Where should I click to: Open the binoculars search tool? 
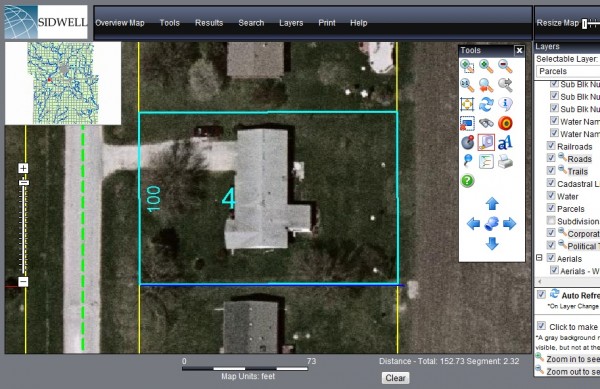[486, 123]
